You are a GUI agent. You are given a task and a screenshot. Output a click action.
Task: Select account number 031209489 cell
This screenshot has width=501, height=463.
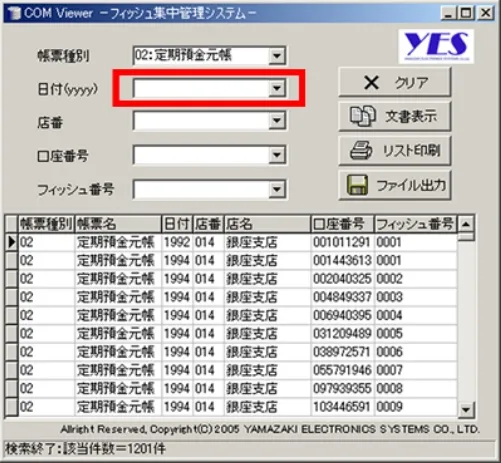(x=342, y=334)
